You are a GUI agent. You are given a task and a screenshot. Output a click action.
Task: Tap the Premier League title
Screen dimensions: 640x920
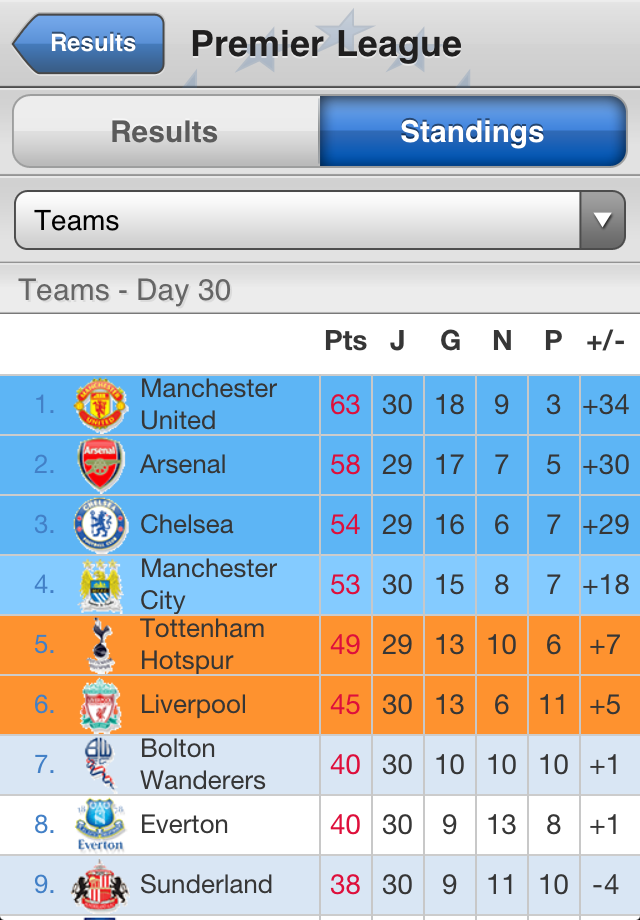click(326, 44)
